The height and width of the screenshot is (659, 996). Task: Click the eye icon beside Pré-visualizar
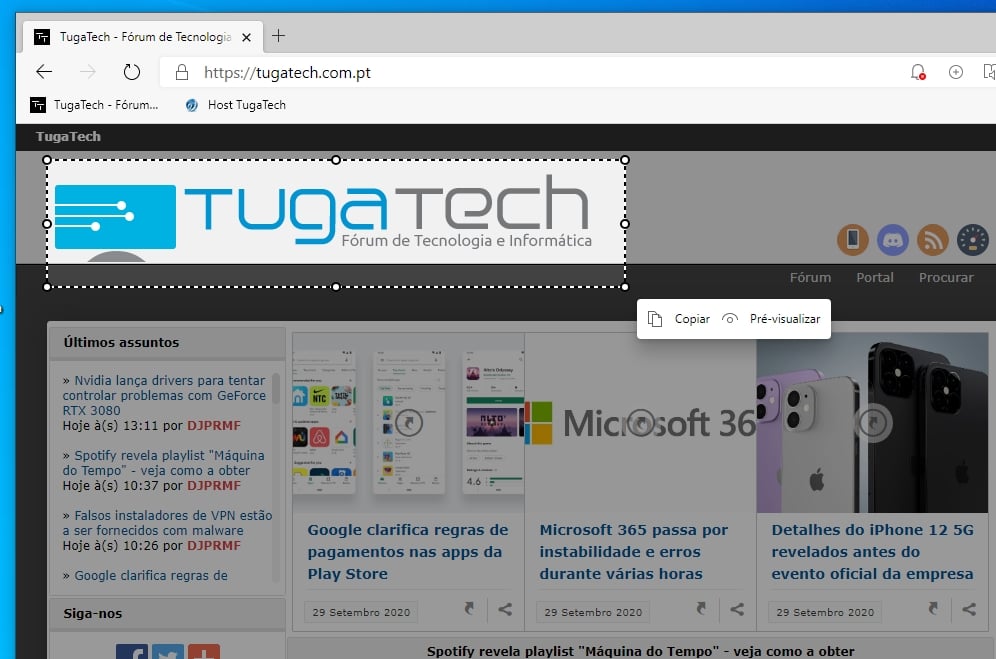[730, 319]
